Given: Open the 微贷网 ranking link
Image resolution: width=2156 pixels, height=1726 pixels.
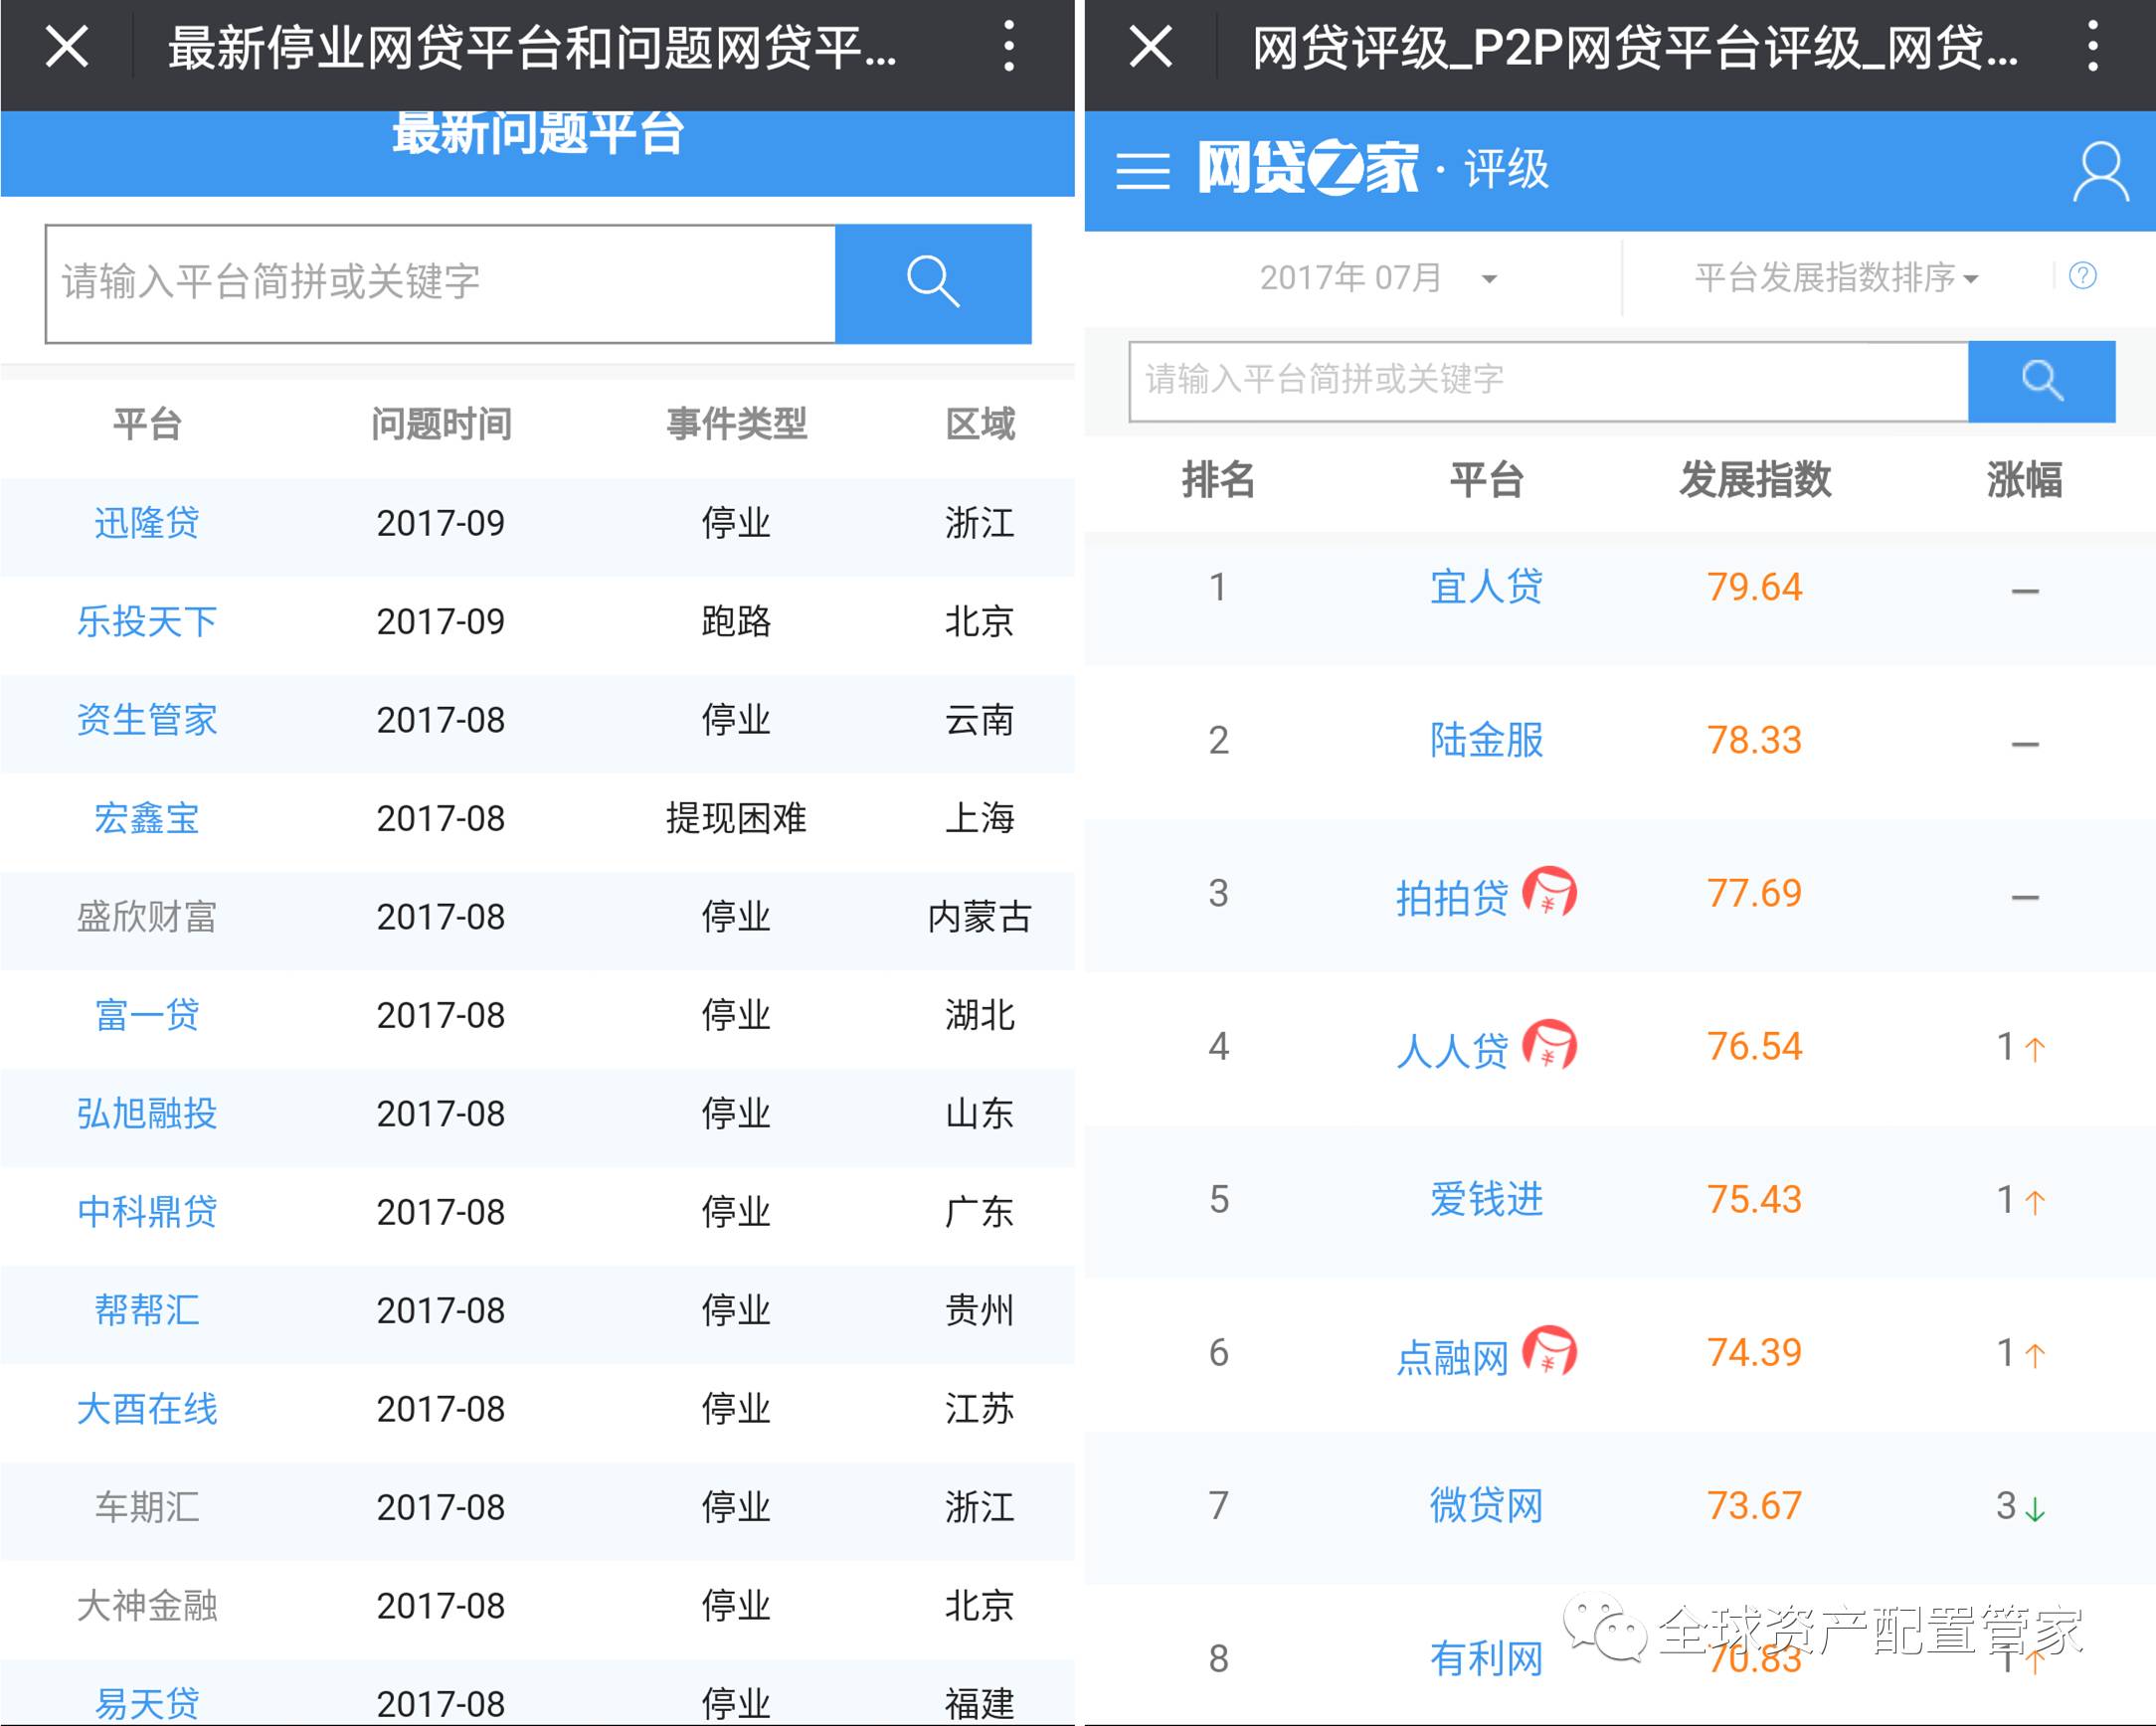Looking at the screenshot, I should (1486, 1505).
